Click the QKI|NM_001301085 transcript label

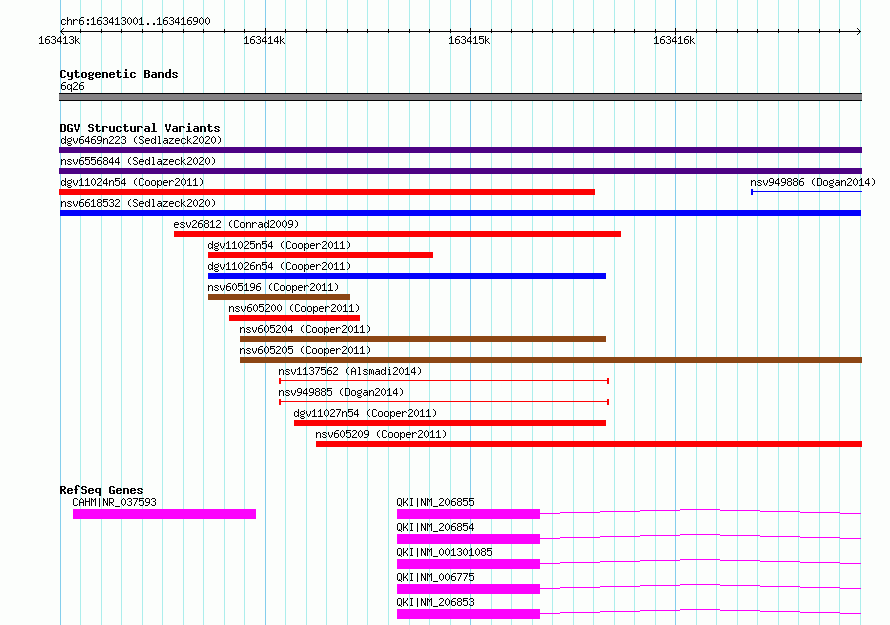444,552
